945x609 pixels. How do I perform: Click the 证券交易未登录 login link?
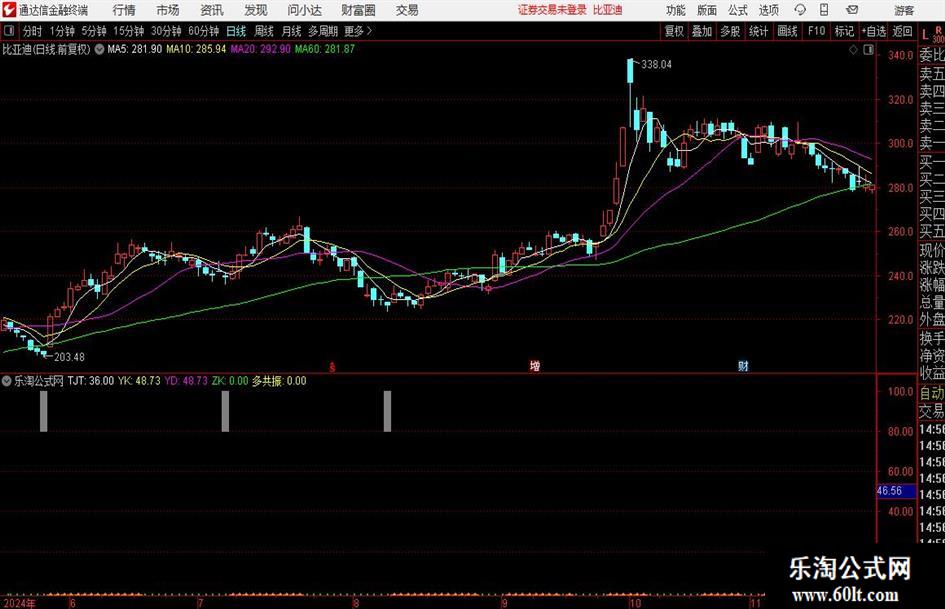(x=552, y=10)
